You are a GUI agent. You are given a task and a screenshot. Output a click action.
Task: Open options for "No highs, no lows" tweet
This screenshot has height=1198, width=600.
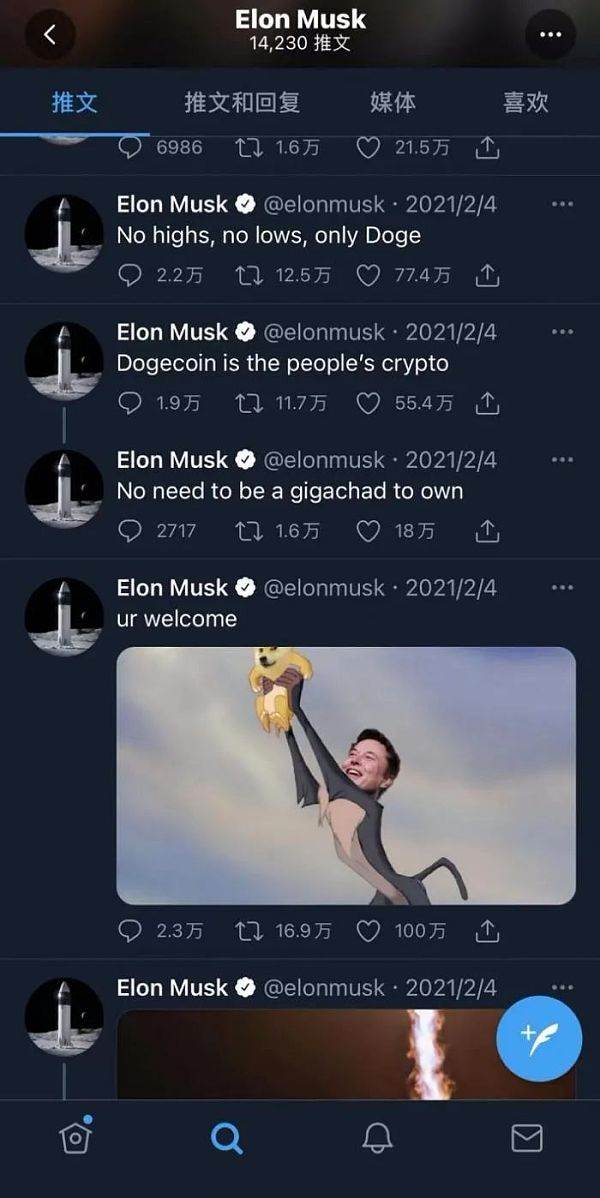[562, 204]
